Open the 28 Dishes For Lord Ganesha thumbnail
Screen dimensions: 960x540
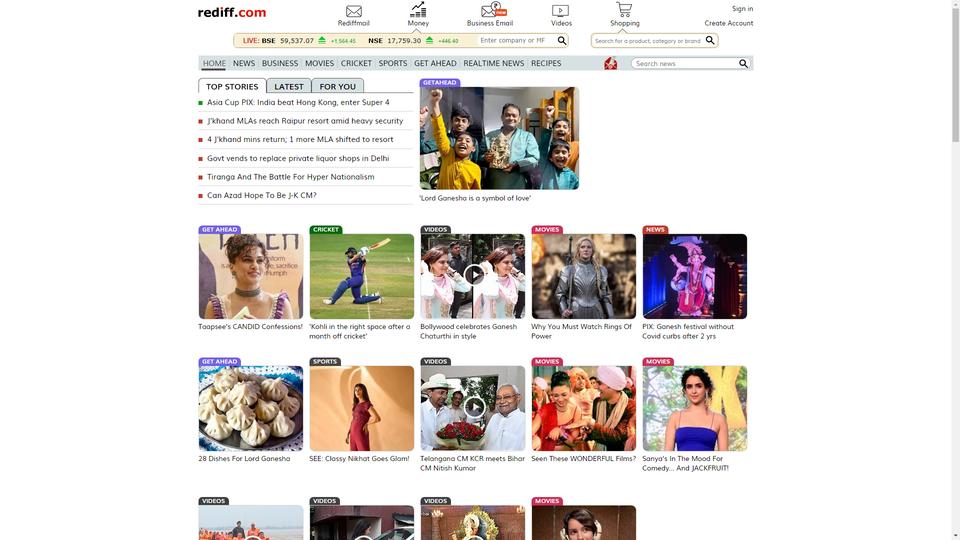pyautogui.click(x=250, y=408)
